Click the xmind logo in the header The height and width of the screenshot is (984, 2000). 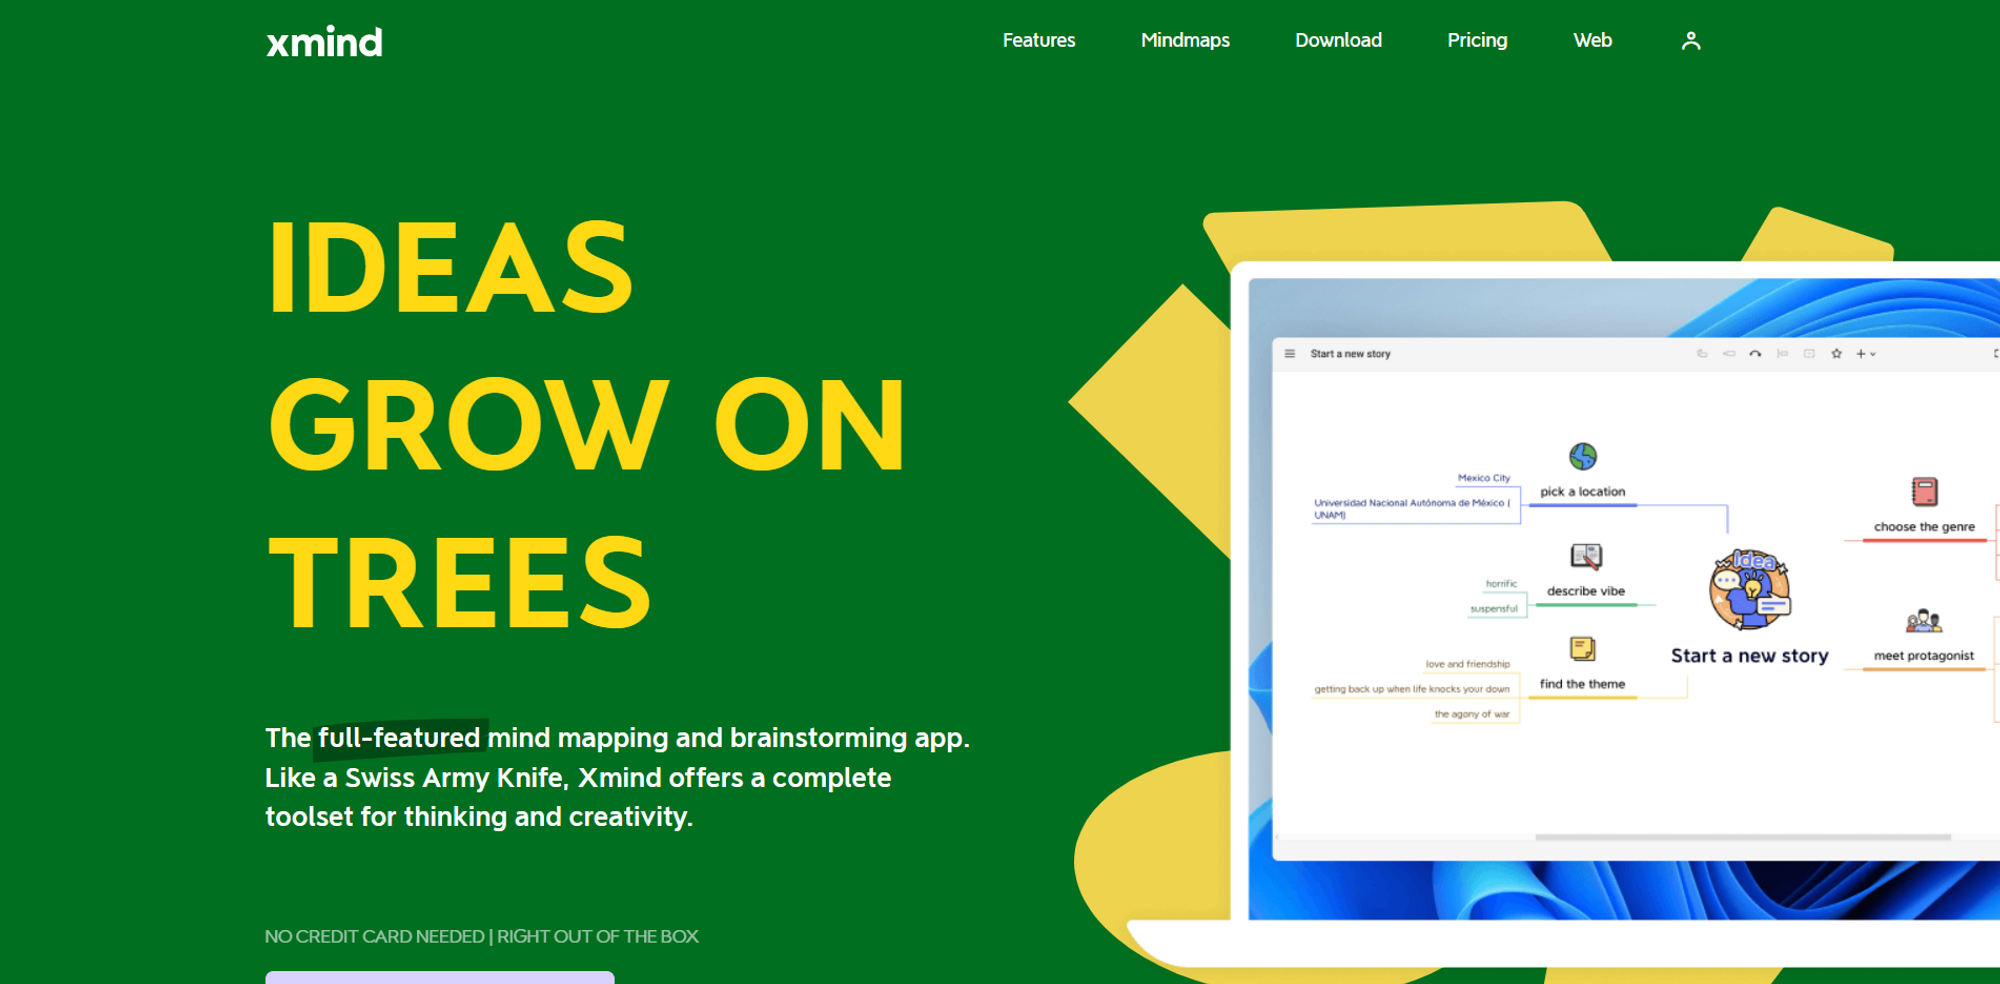(x=324, y=42)
